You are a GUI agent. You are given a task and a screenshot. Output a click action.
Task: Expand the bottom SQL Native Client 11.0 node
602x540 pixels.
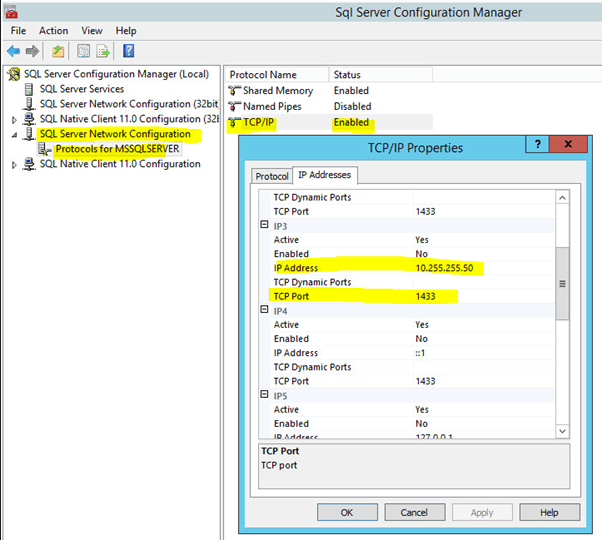pyautogui.click(x=14, y=164)
